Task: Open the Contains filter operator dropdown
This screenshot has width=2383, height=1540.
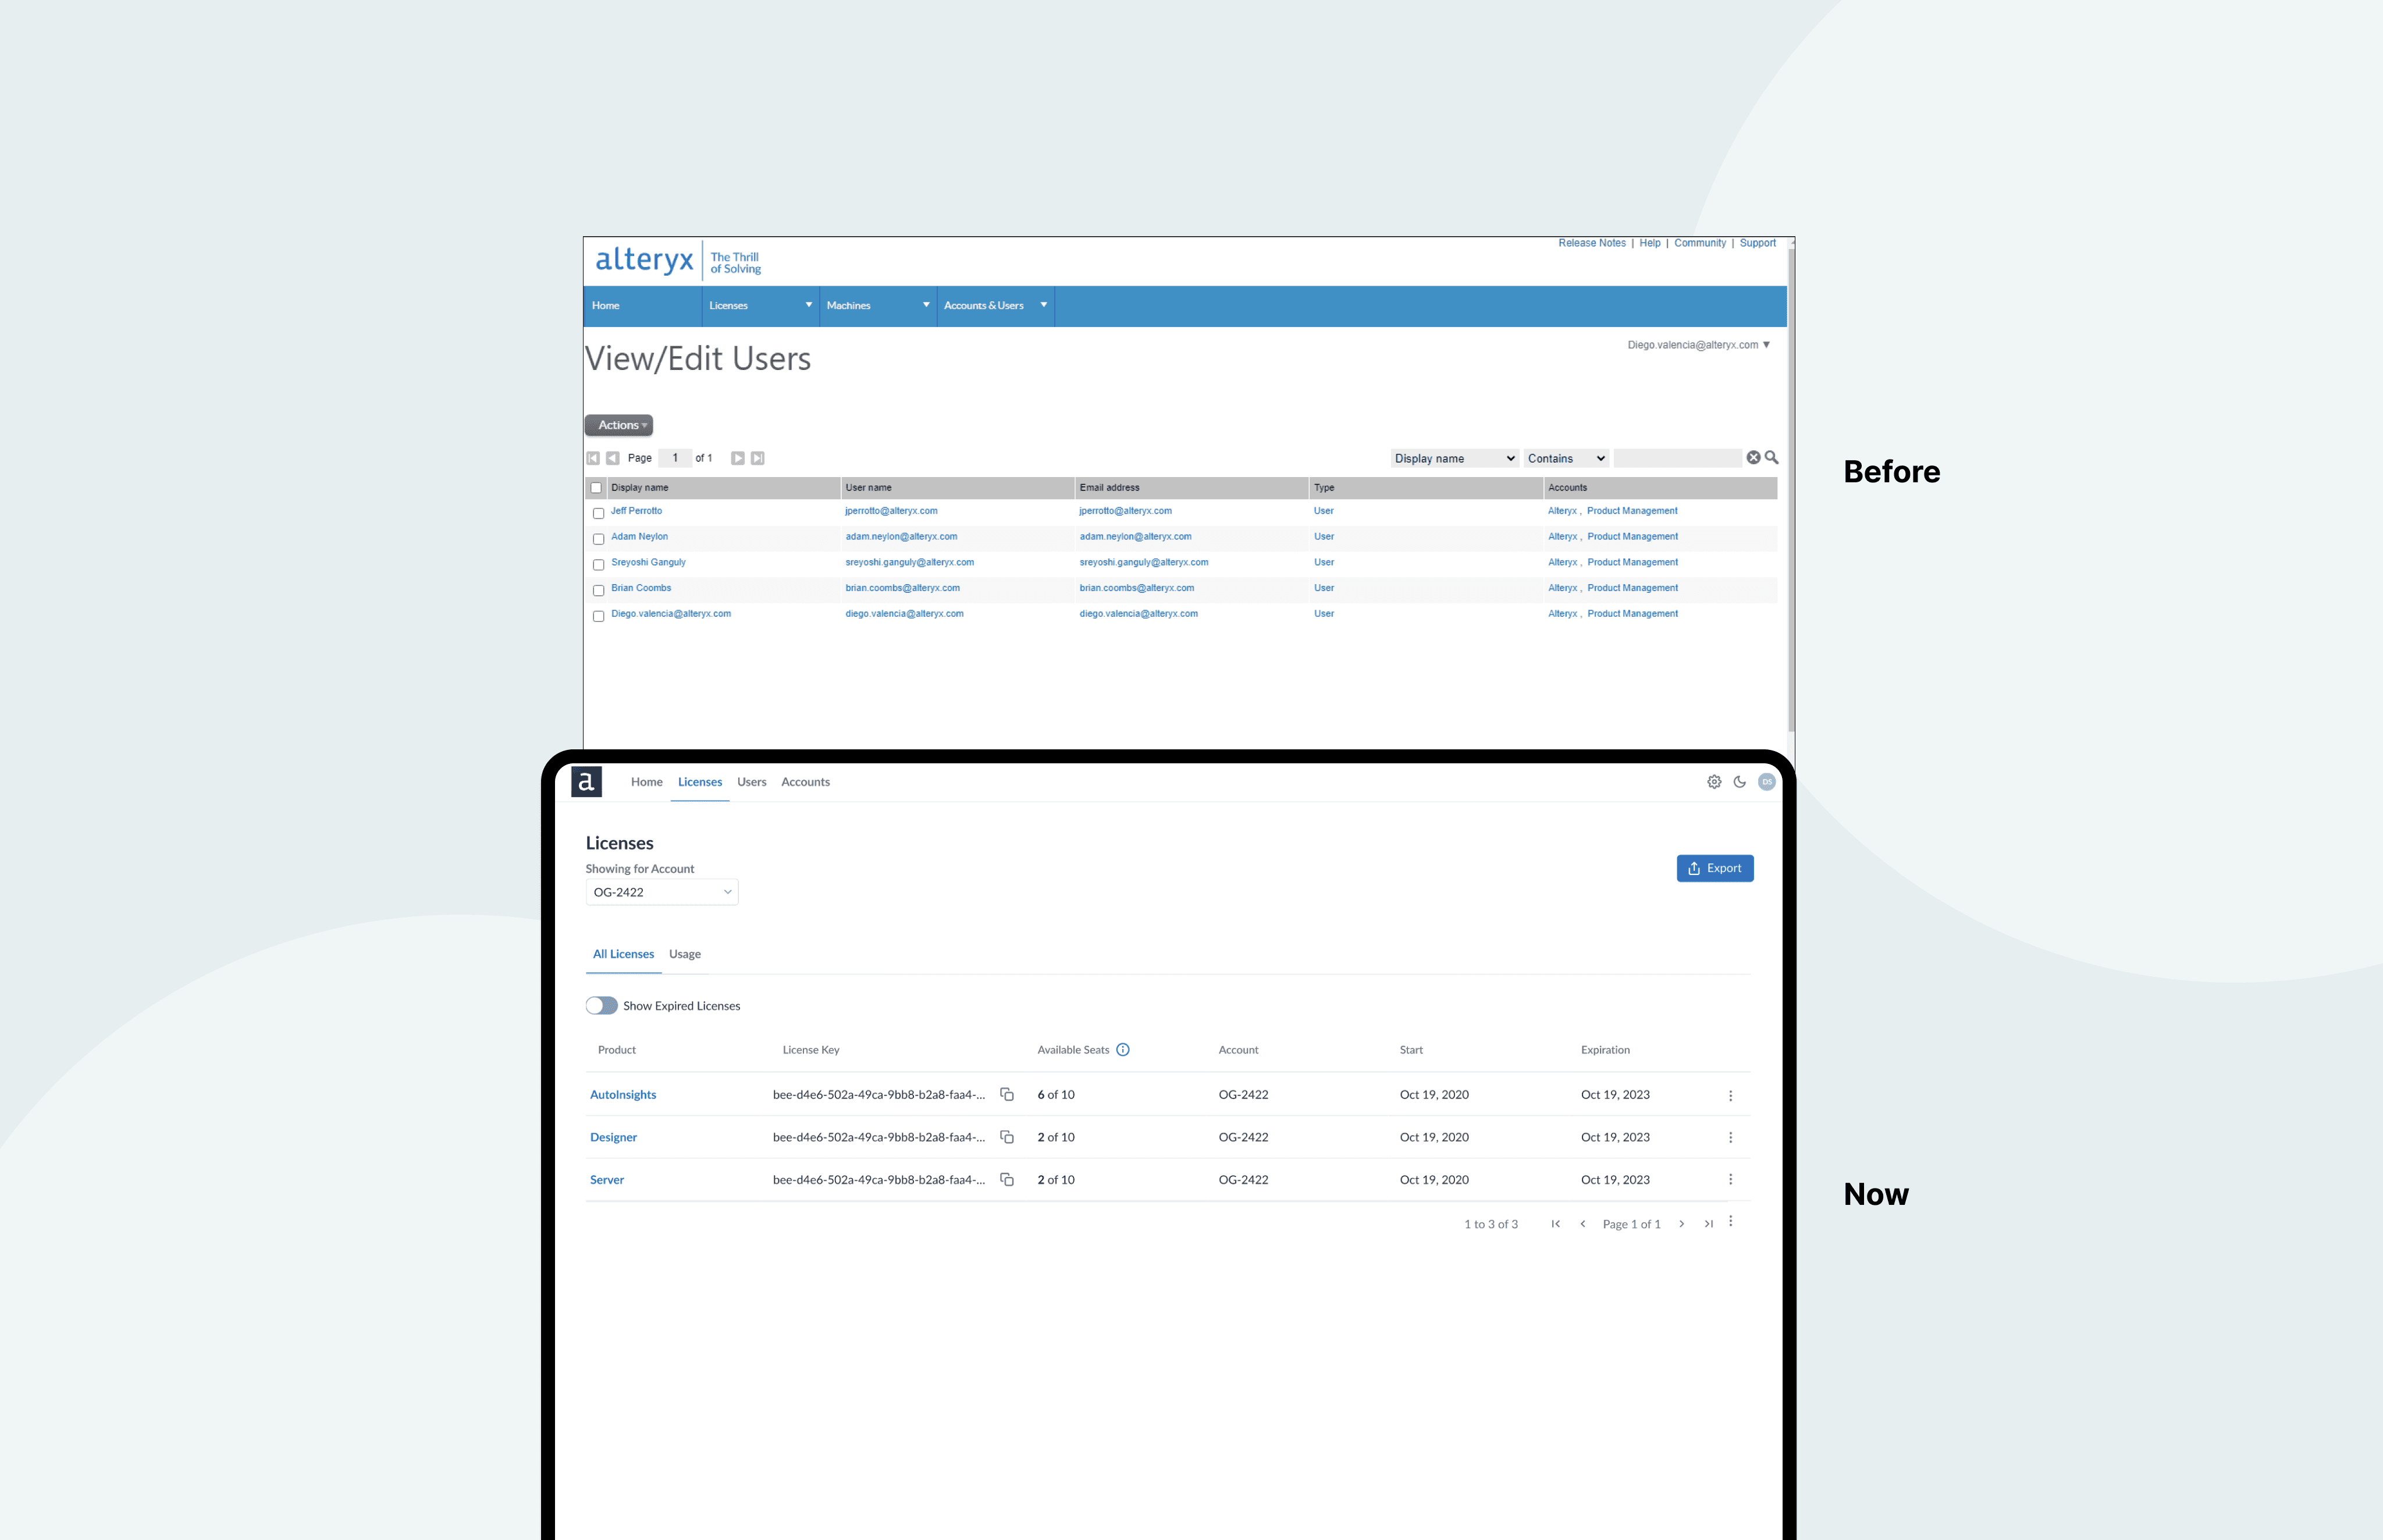Action: tap(1566, 459)
